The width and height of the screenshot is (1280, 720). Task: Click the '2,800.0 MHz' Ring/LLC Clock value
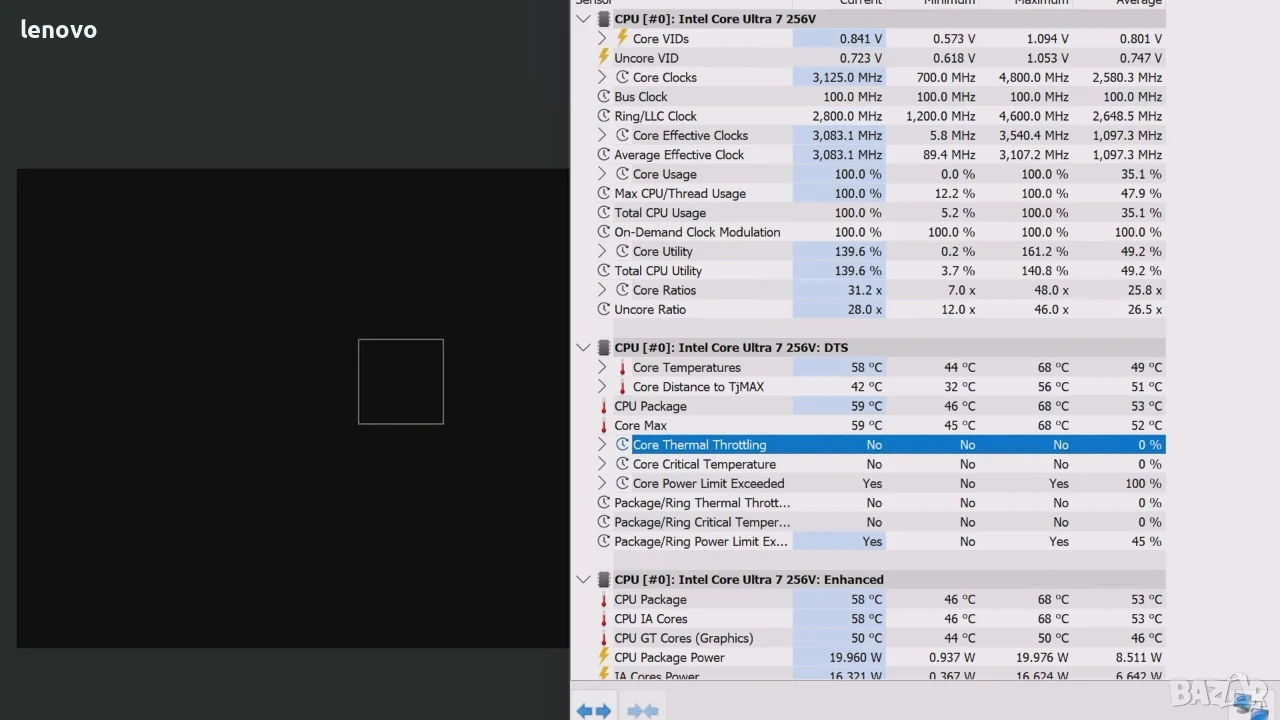tap(847, 117)
